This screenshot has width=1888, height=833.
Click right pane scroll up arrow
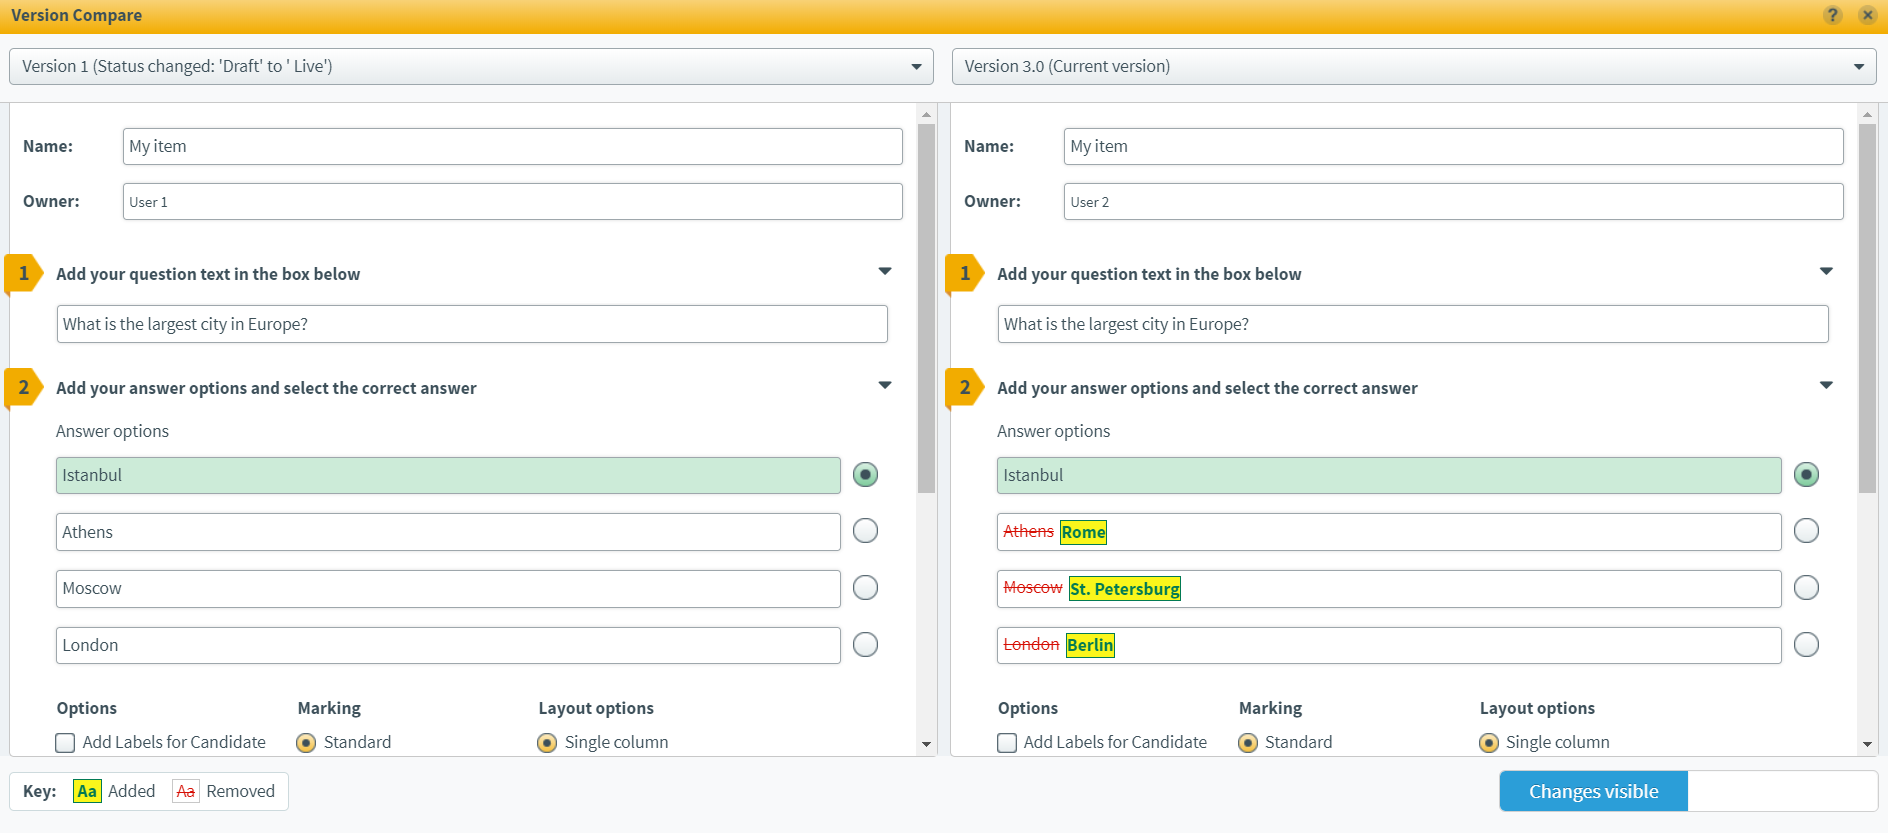tap(1867, 114)
